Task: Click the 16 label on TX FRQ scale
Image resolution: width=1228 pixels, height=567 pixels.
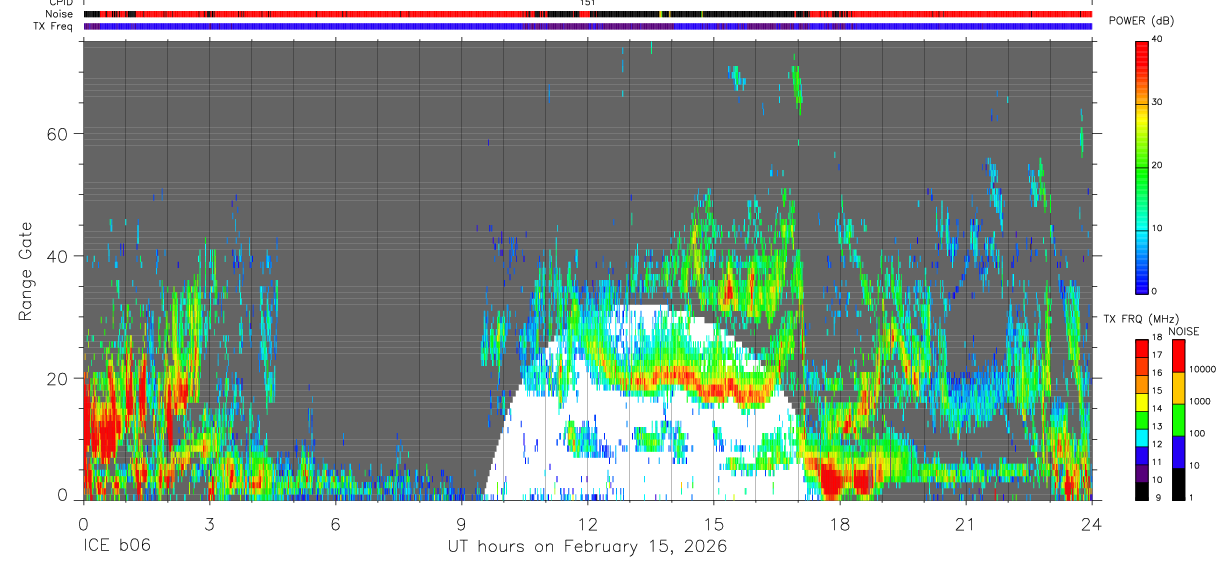Action: click(x=1157, y=373)
